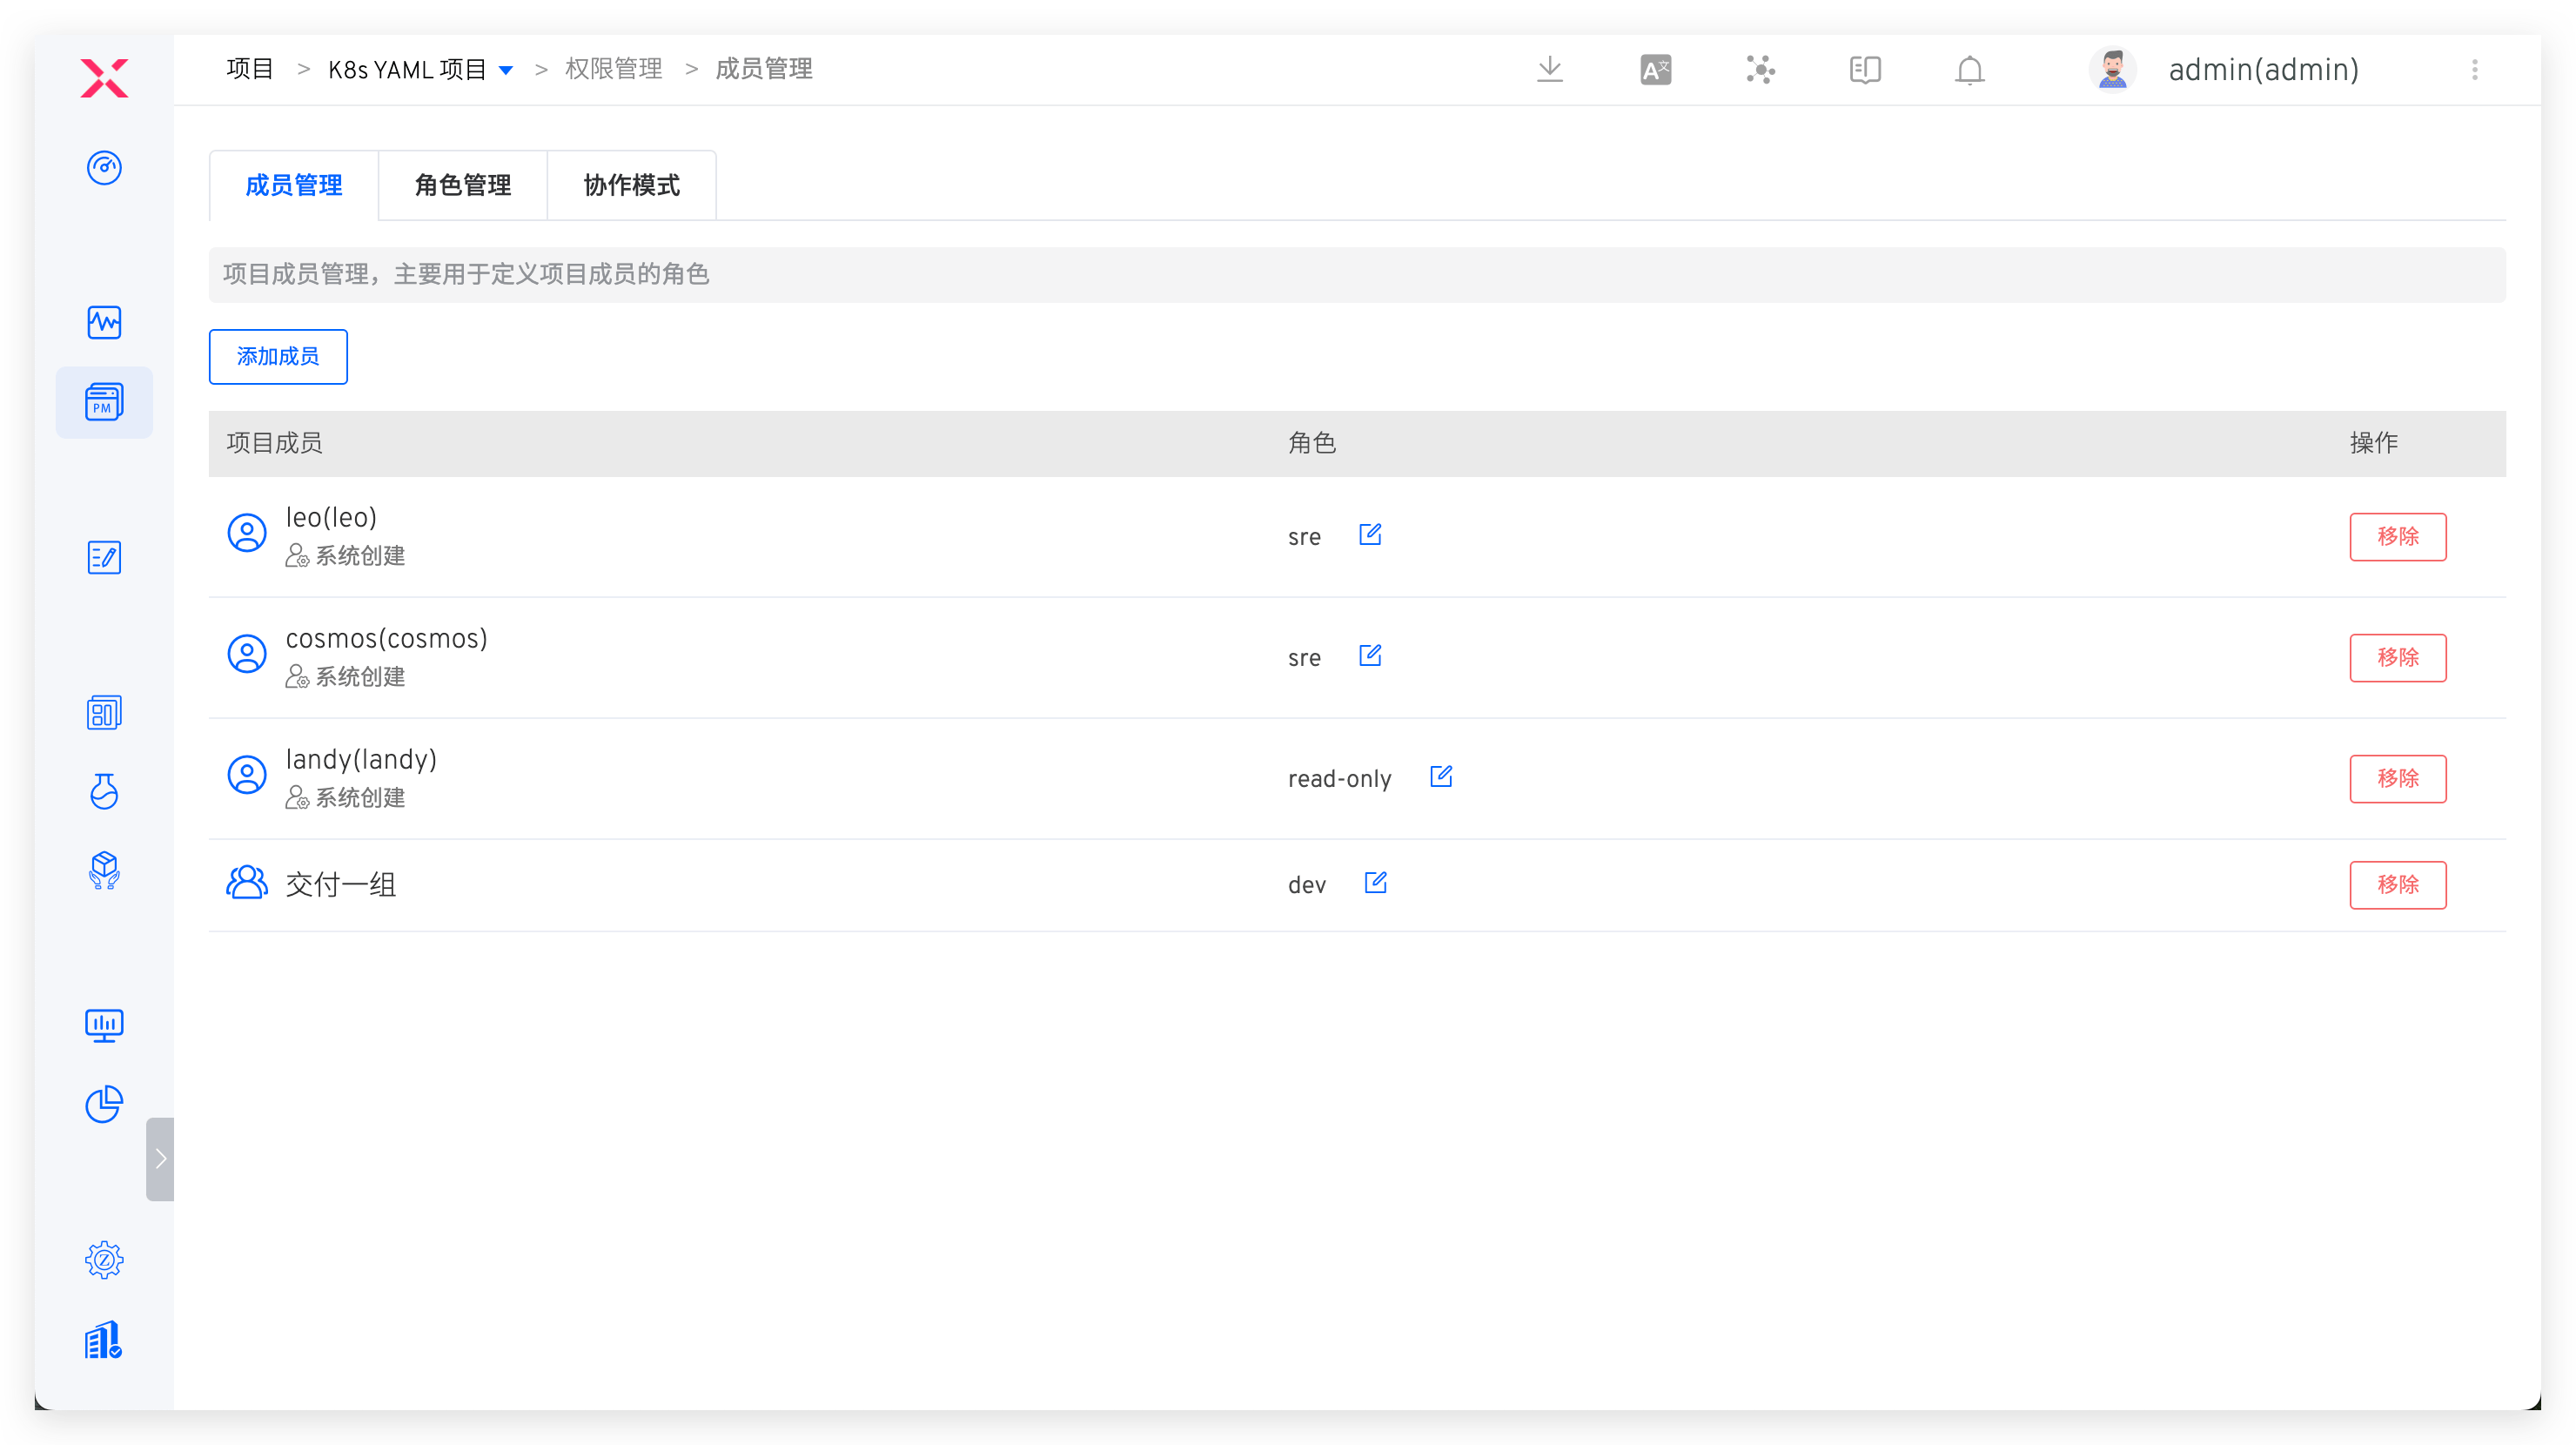This screenshot has height=1445, width=2576.
Task: Click the 项目成员 column header
Action: click(275, 443)
